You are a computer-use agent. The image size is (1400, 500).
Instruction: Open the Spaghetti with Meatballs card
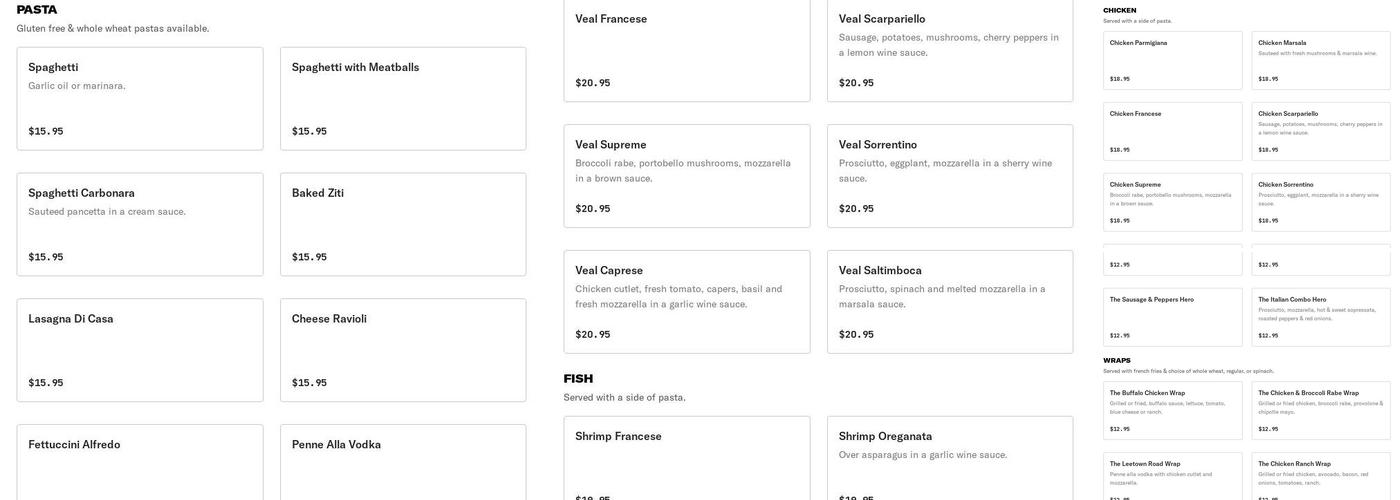tap(403, 98)
